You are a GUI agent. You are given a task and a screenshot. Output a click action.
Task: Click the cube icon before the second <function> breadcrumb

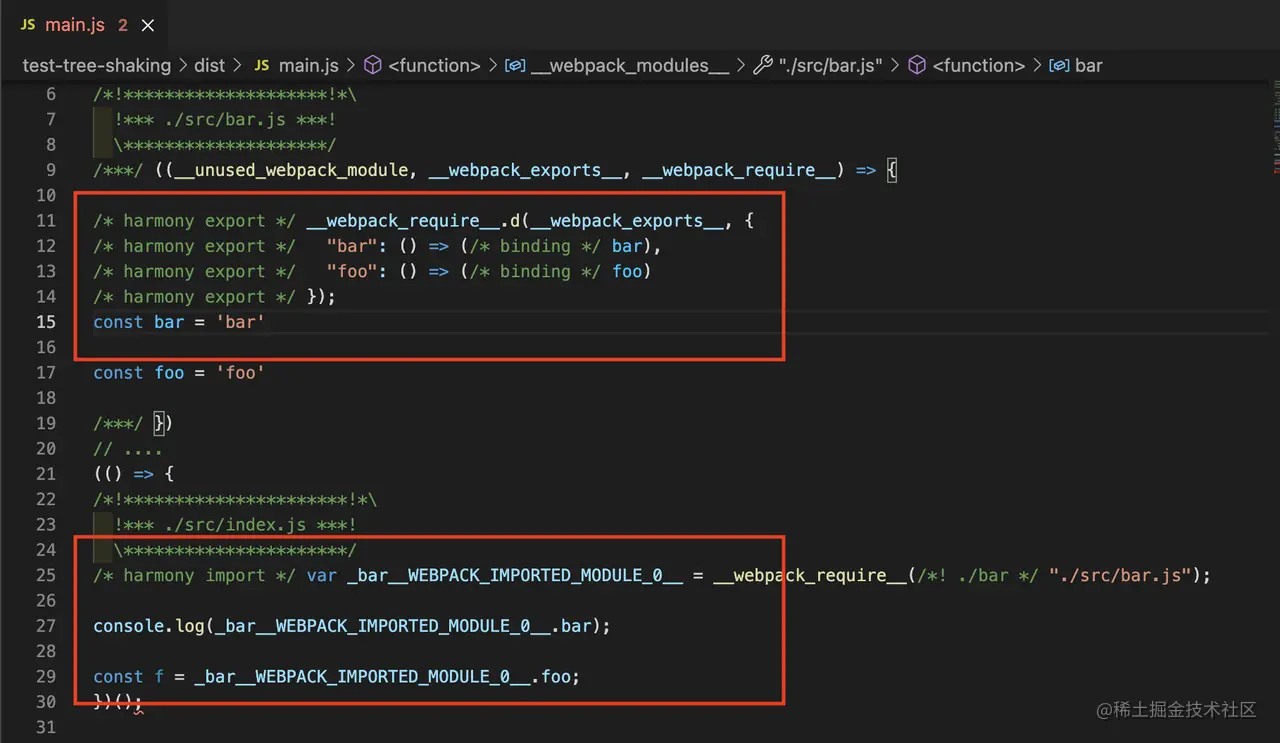(x=917, y=65)
